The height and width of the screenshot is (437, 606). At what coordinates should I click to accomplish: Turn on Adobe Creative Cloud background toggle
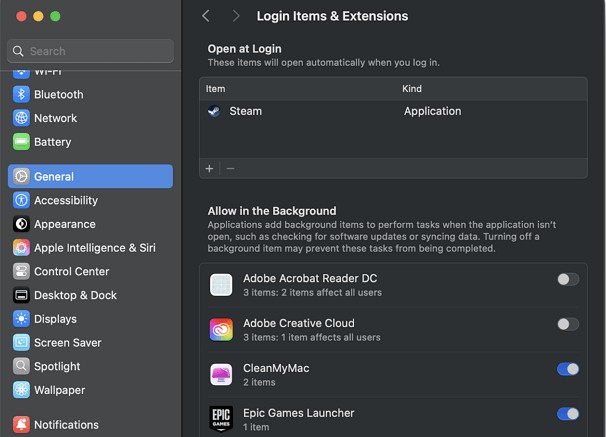(x=567, y=324)
